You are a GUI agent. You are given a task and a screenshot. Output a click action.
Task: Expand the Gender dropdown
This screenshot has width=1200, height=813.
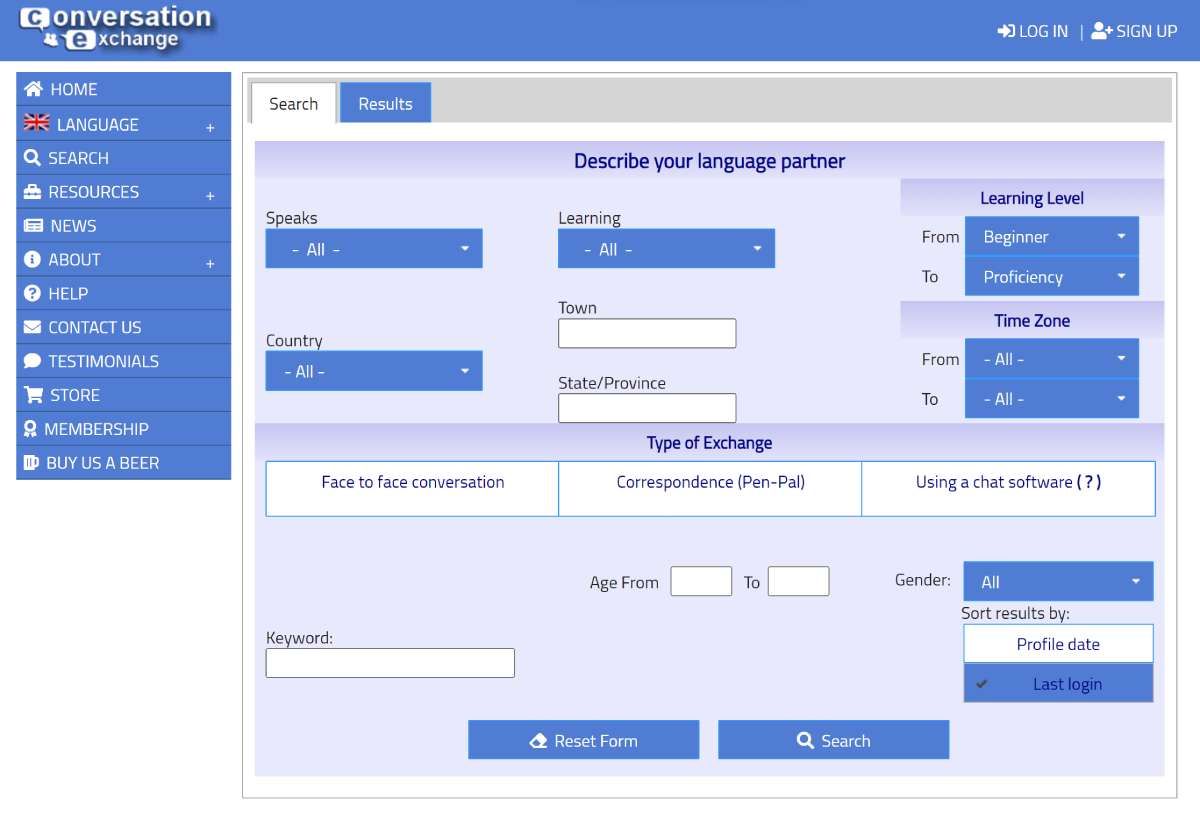coord(1058,582)
